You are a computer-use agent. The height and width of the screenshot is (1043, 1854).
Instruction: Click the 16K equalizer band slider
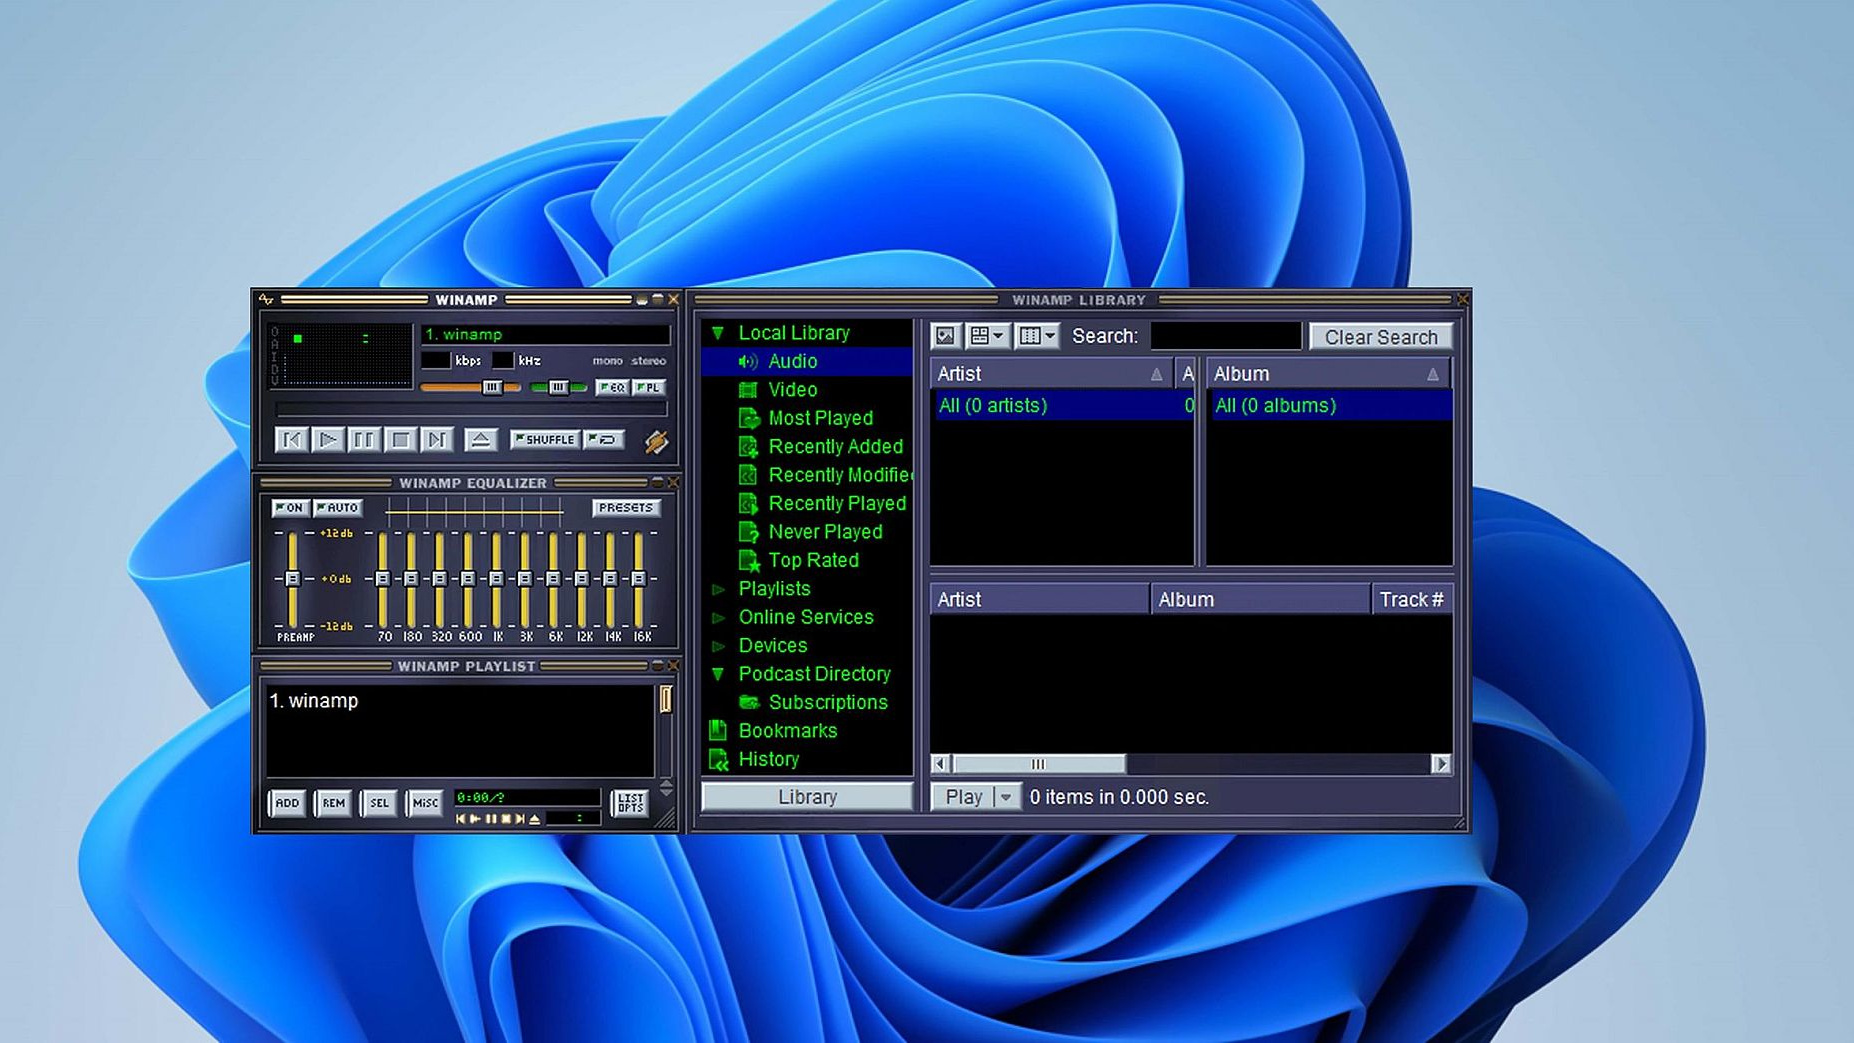tap(638, 579)
